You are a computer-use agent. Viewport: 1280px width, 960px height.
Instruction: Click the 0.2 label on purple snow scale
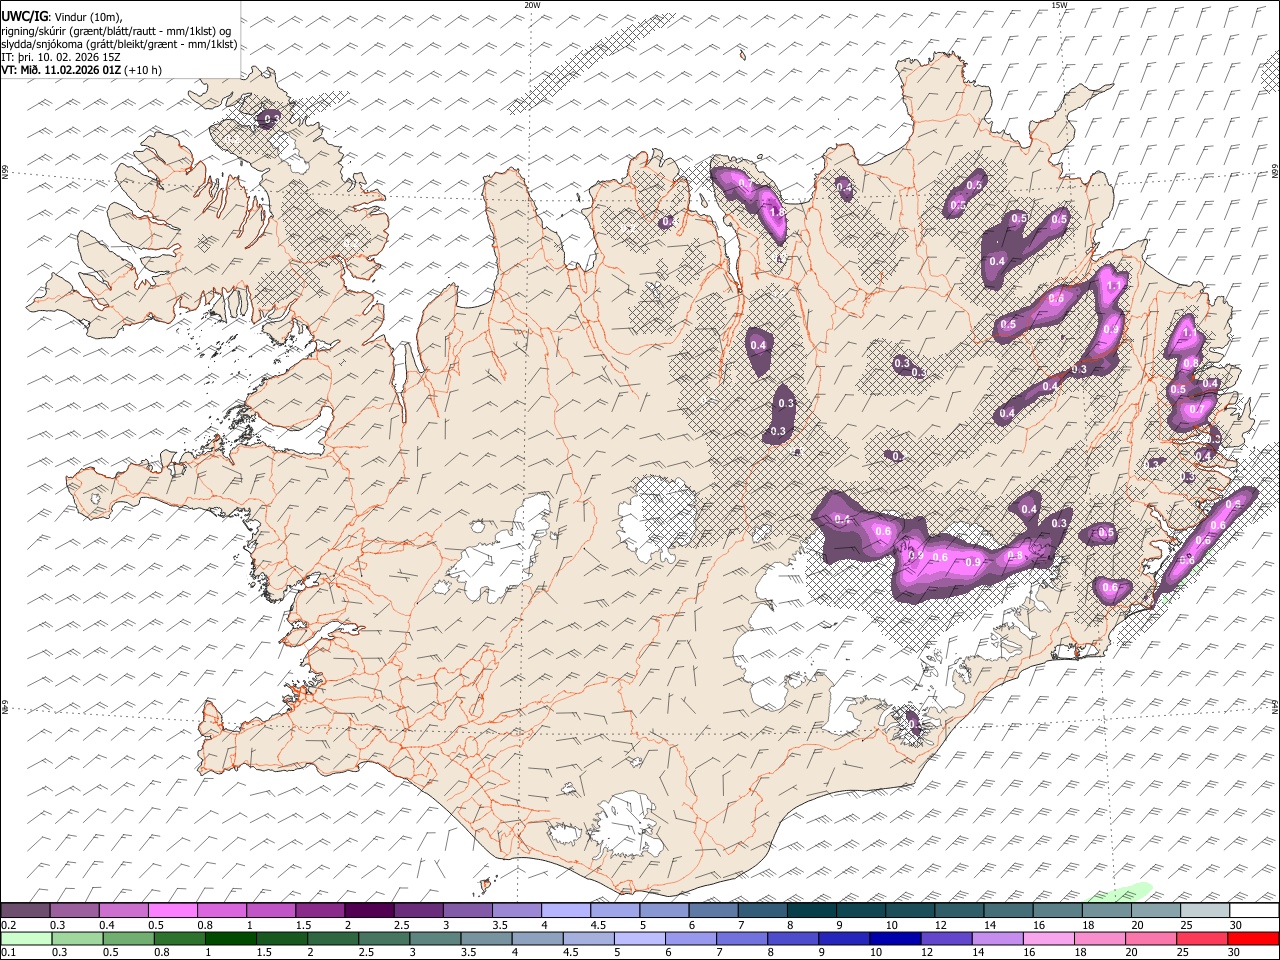[8, 925]
